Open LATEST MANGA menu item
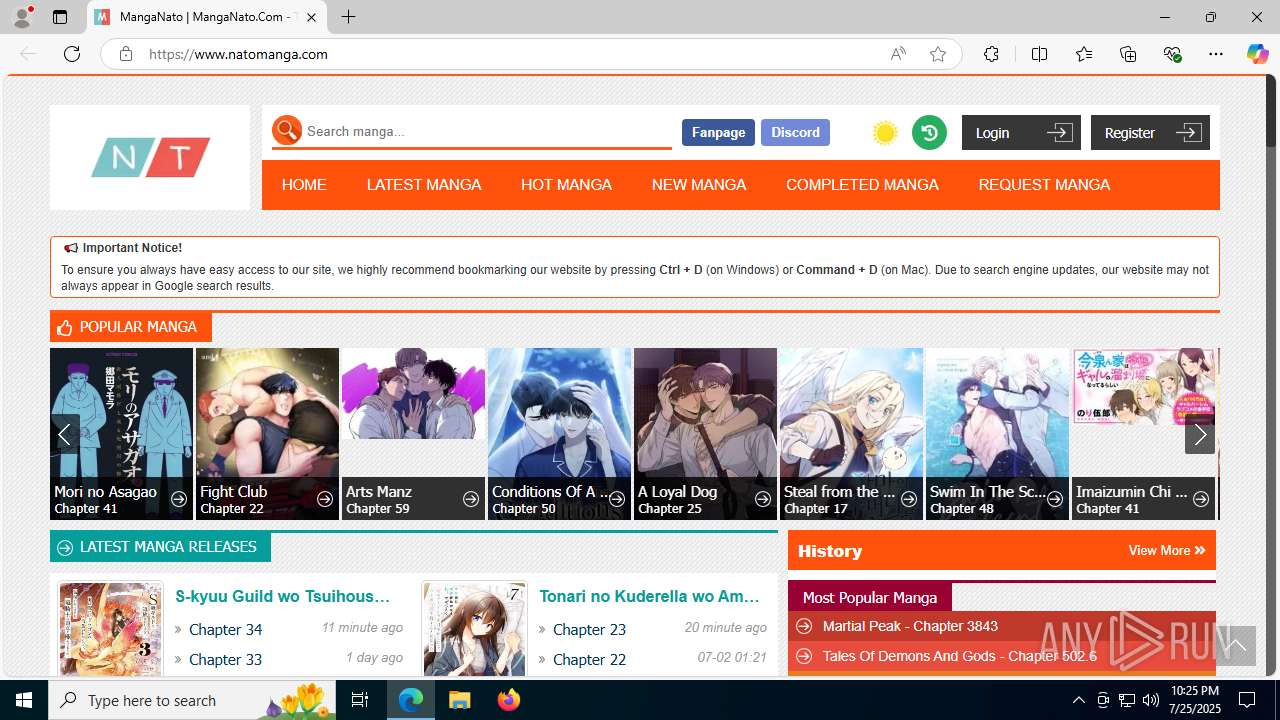Screen dimensions: 1280x720 tap(424, 184)
